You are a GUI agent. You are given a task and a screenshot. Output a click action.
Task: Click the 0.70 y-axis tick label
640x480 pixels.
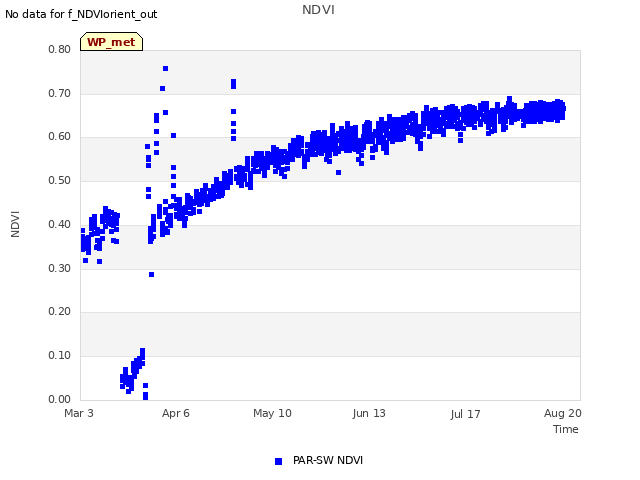point(60,93)
